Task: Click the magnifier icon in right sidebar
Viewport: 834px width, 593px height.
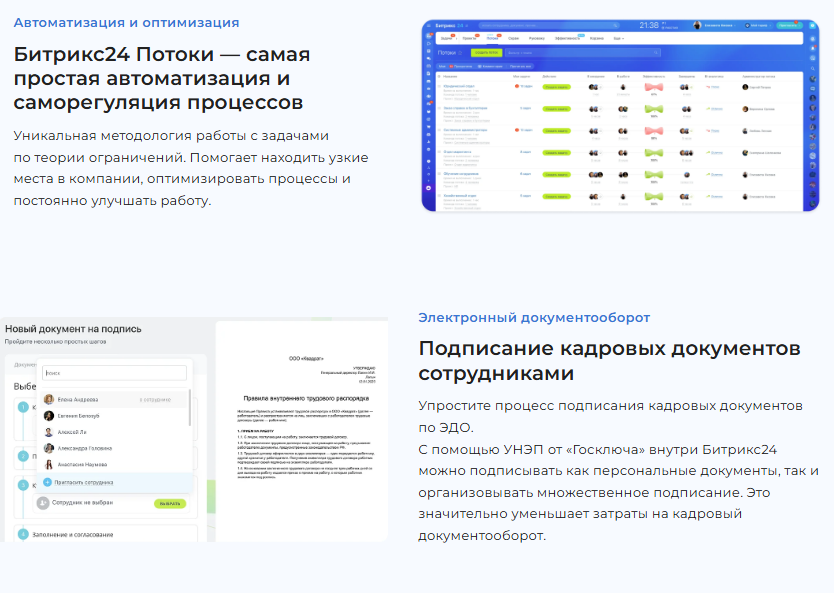Action: click(813, 69)
